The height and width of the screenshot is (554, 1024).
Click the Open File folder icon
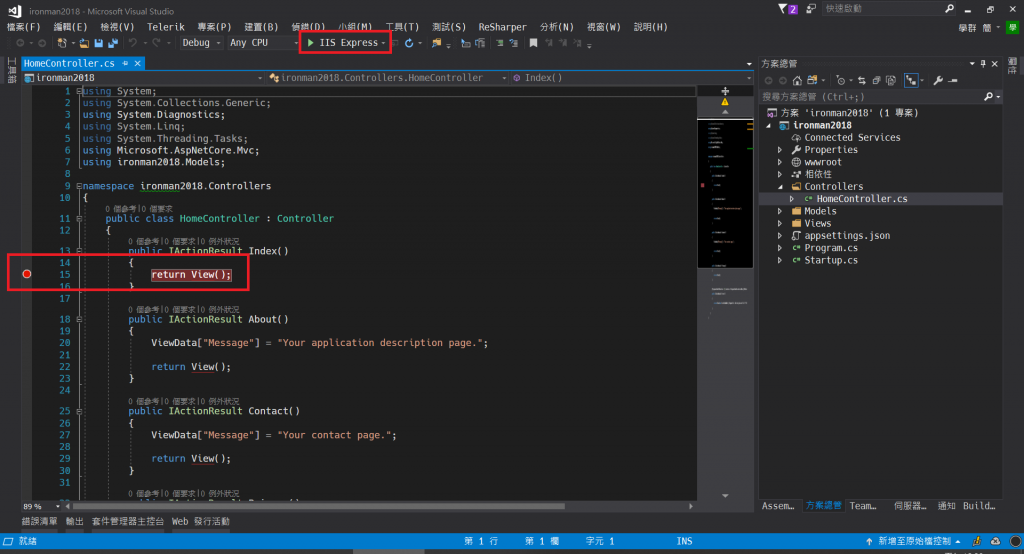click(84, 43)
